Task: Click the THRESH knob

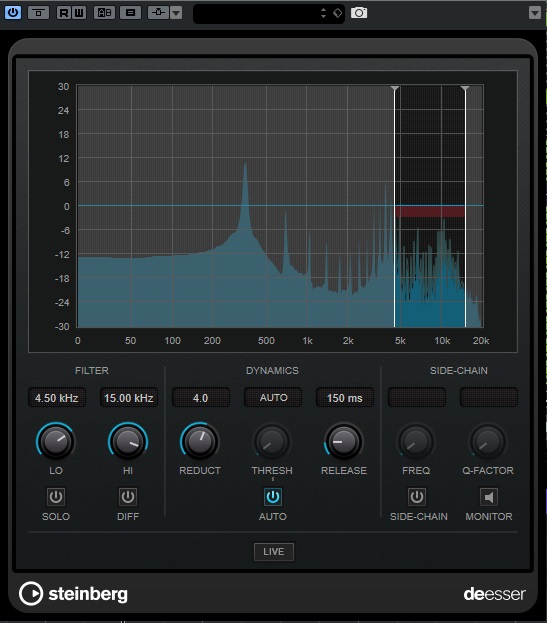Action: pyautogui.click(x=272, y=442)
